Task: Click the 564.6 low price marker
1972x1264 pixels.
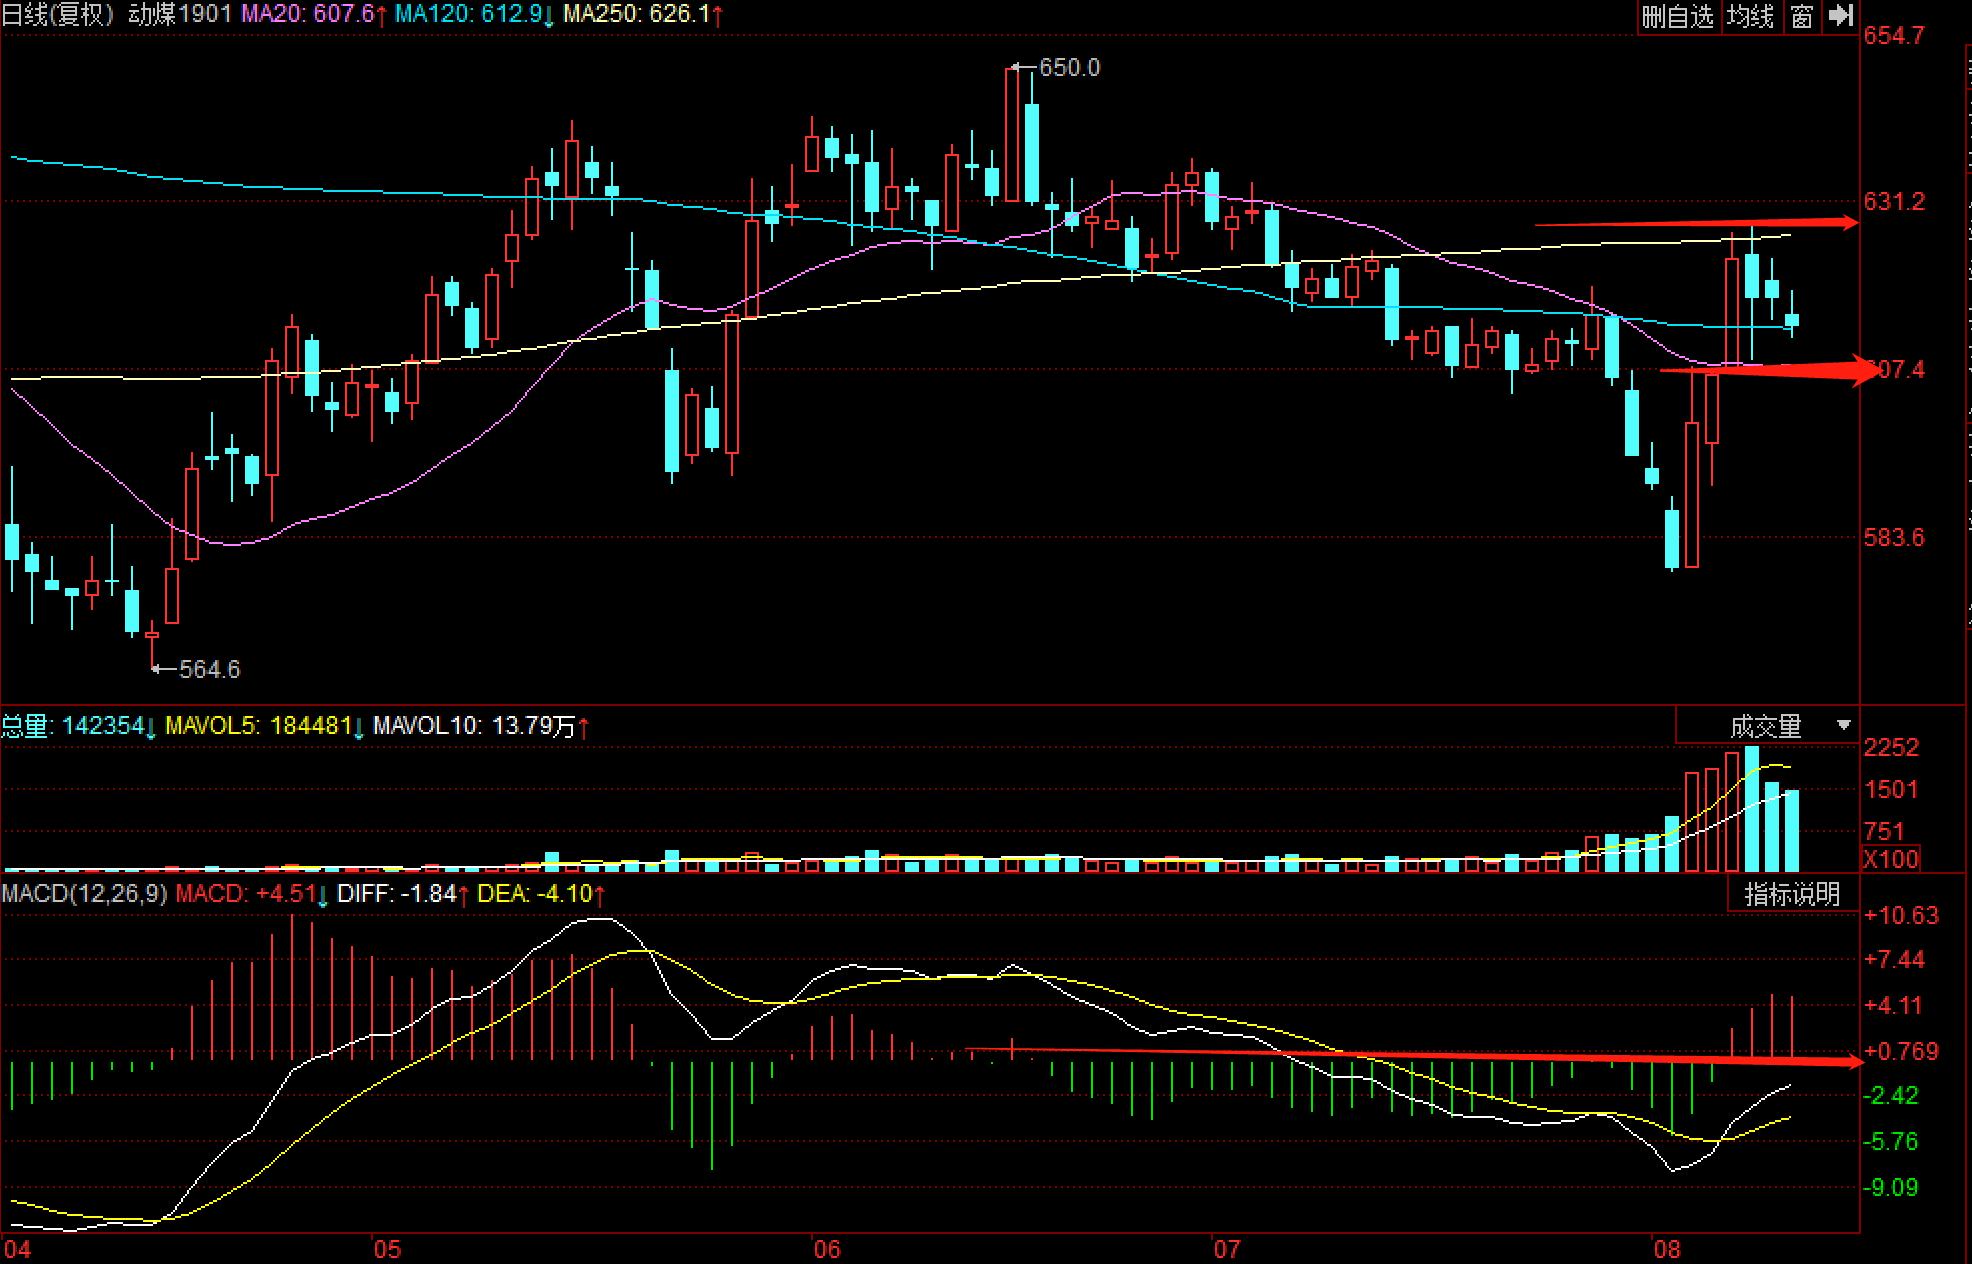Action: pyautogui.click(x=209, y=669)
